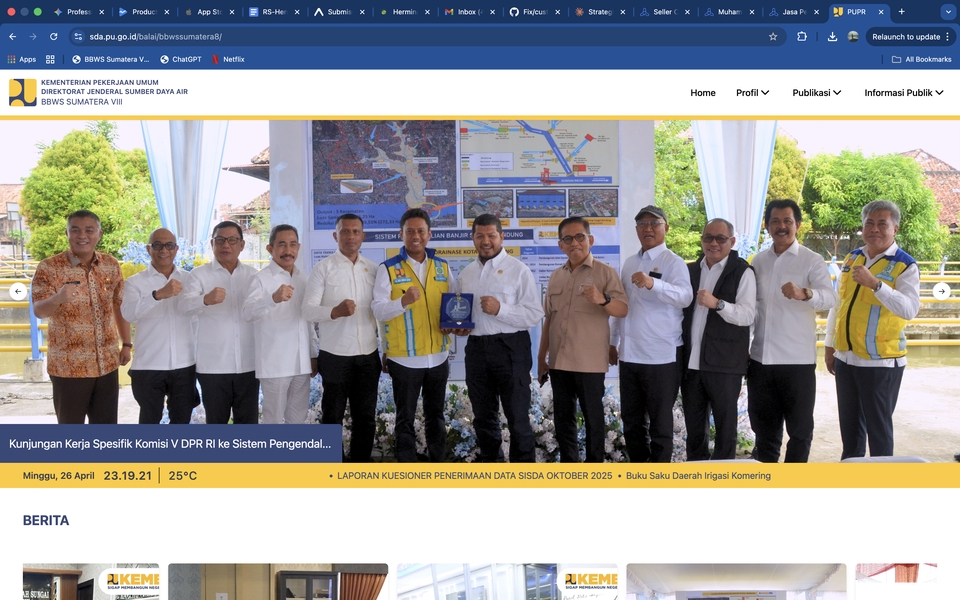
Task: Switch to the Fix/cust GitHub tab
Action: [x=535, y=12]
